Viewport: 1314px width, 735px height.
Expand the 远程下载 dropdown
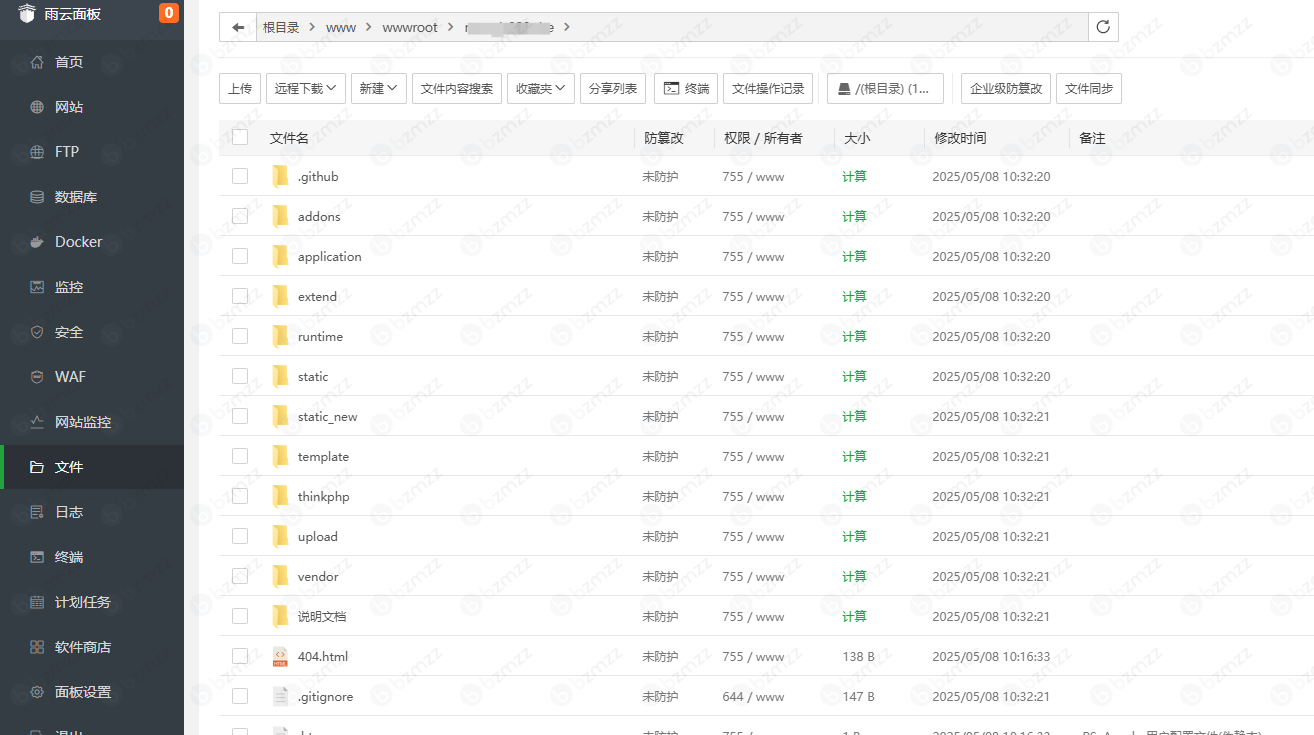pyautogui.click(x=306, y=88)
